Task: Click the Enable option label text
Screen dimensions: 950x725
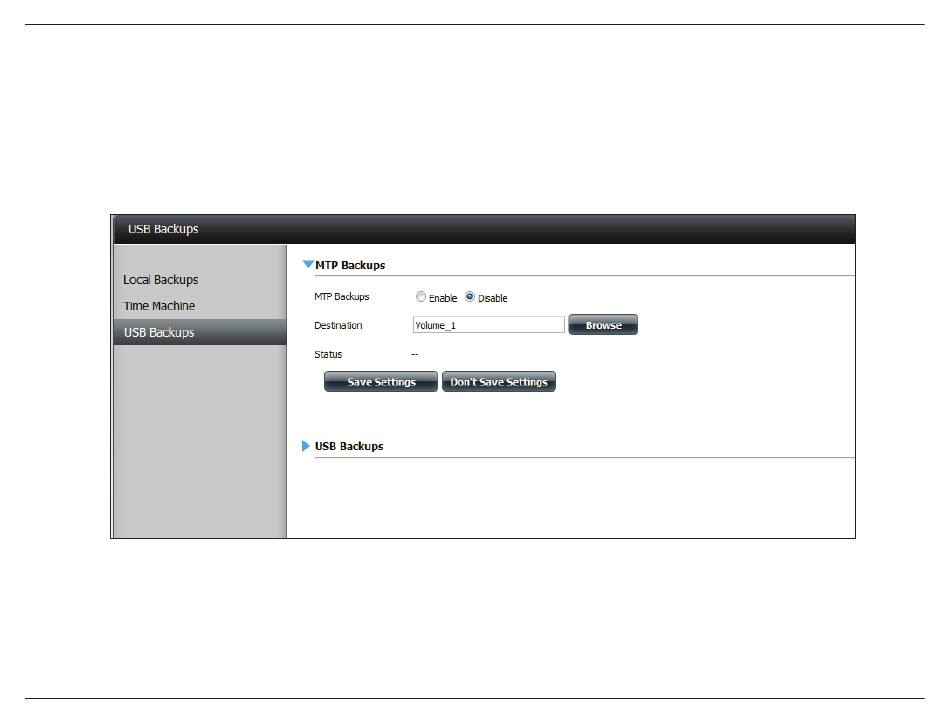Action: [443, 298]
